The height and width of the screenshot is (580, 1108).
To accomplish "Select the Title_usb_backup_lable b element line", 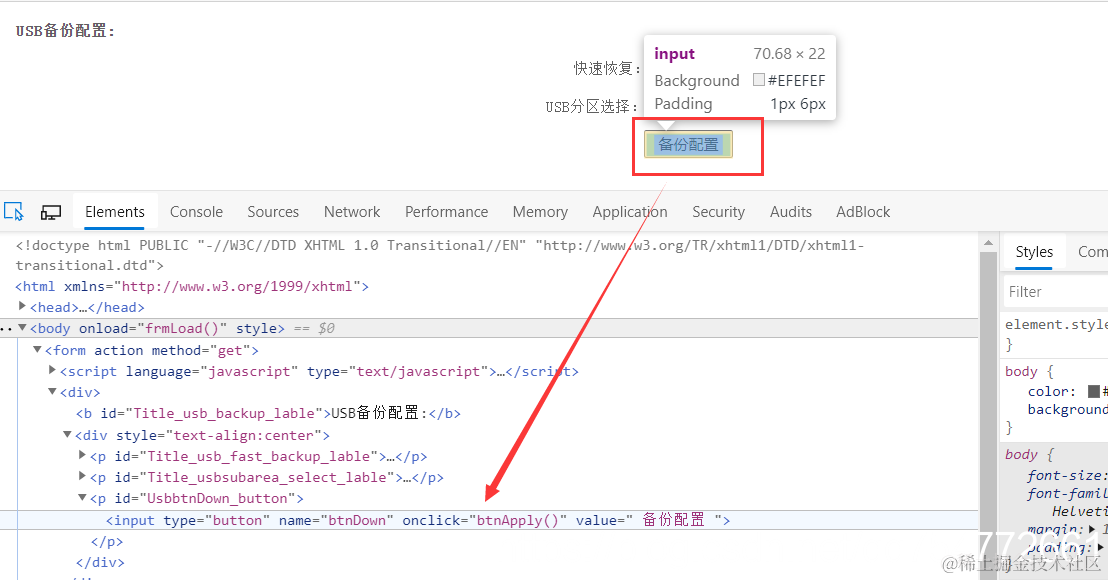I will pos(269,413).
